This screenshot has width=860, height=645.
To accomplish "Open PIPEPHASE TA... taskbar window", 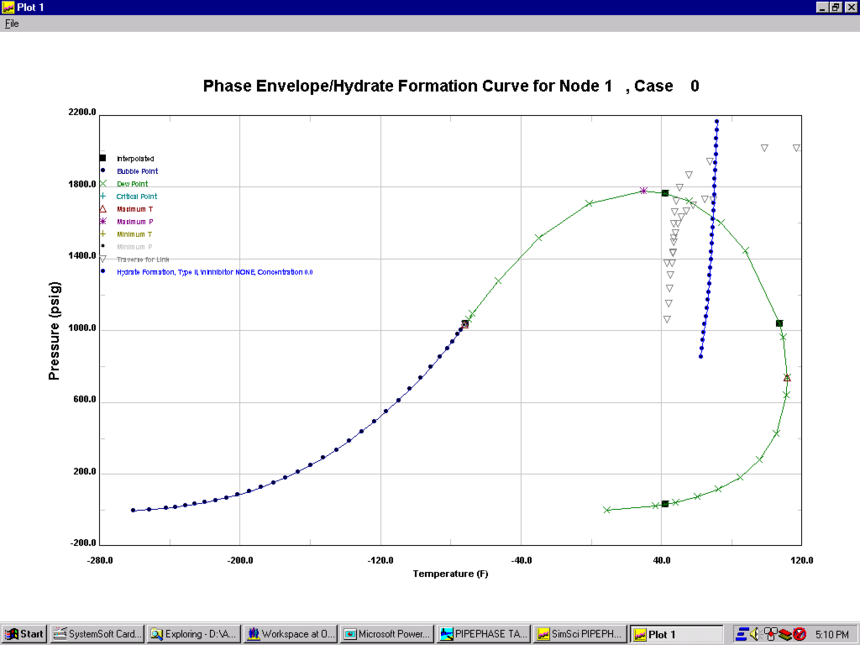I will click(x=483, y=634).
